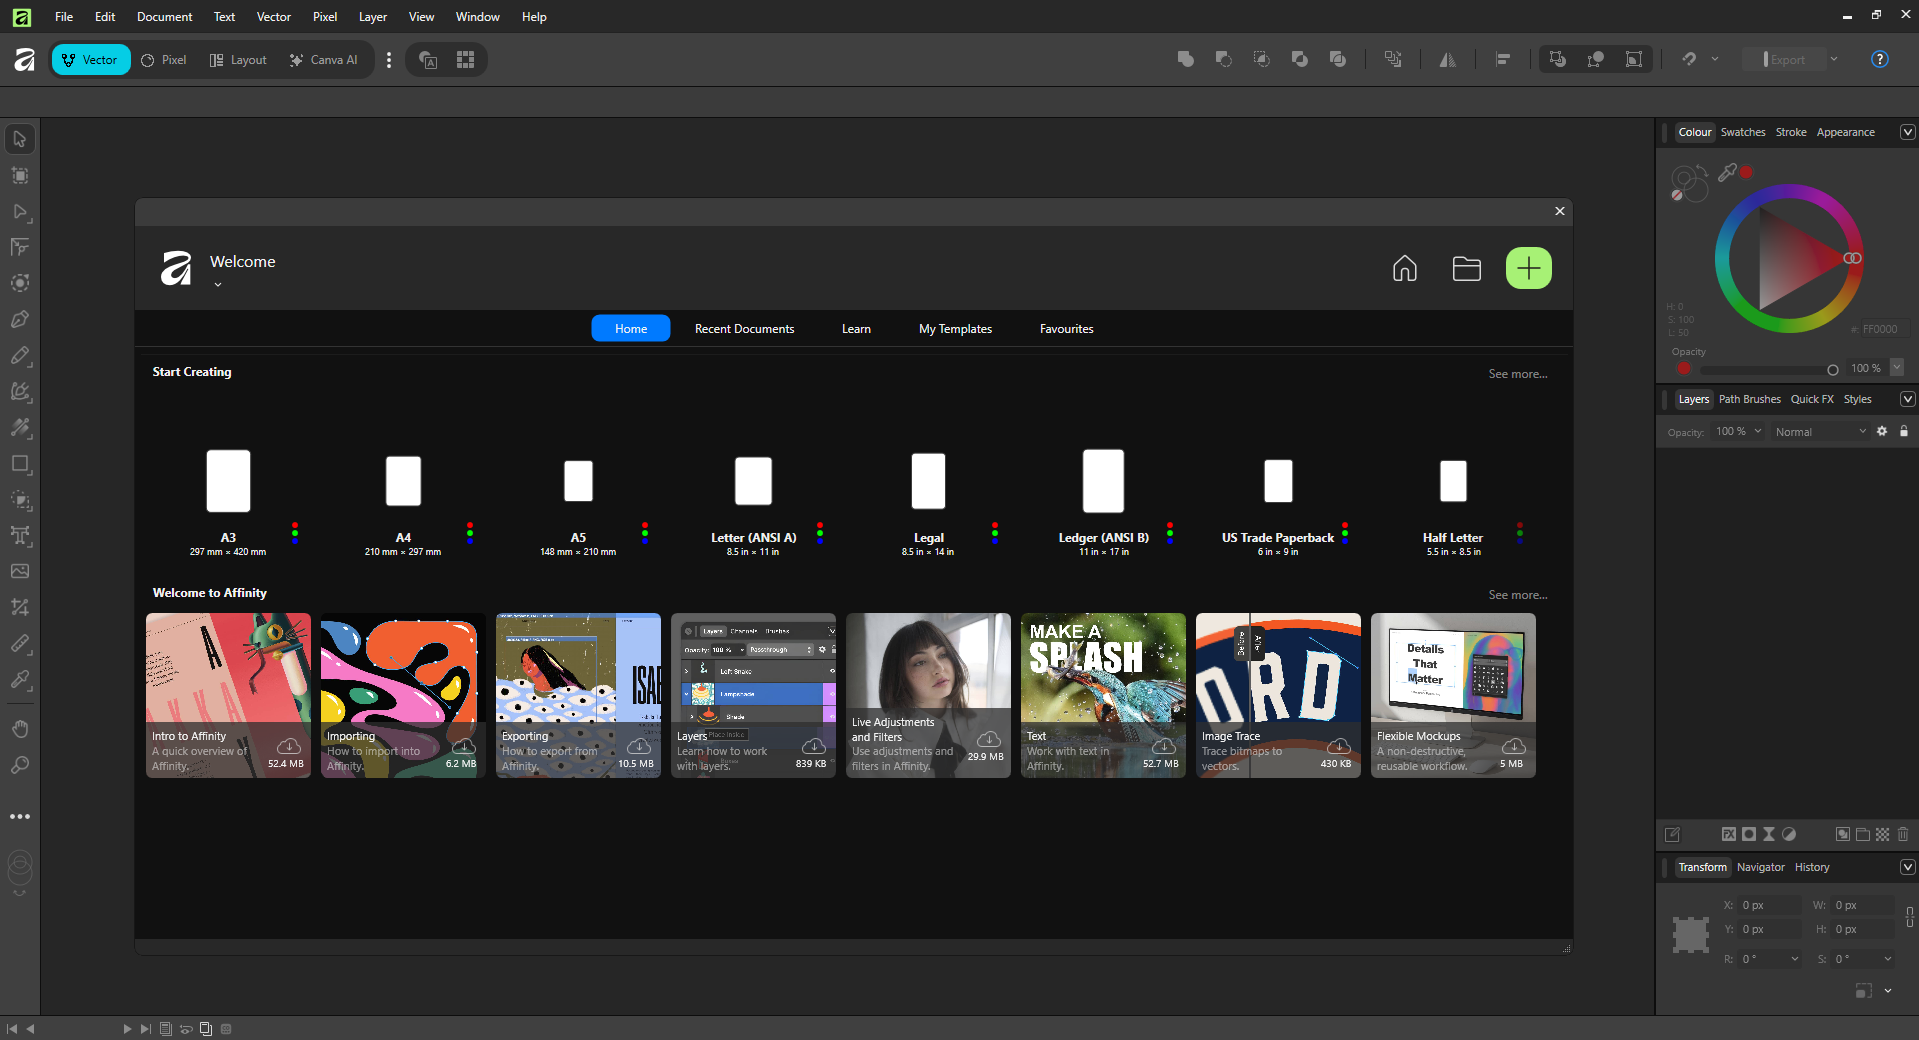
Task: Toggle the width-height aspect ratio link
Action: (1910, 917)
